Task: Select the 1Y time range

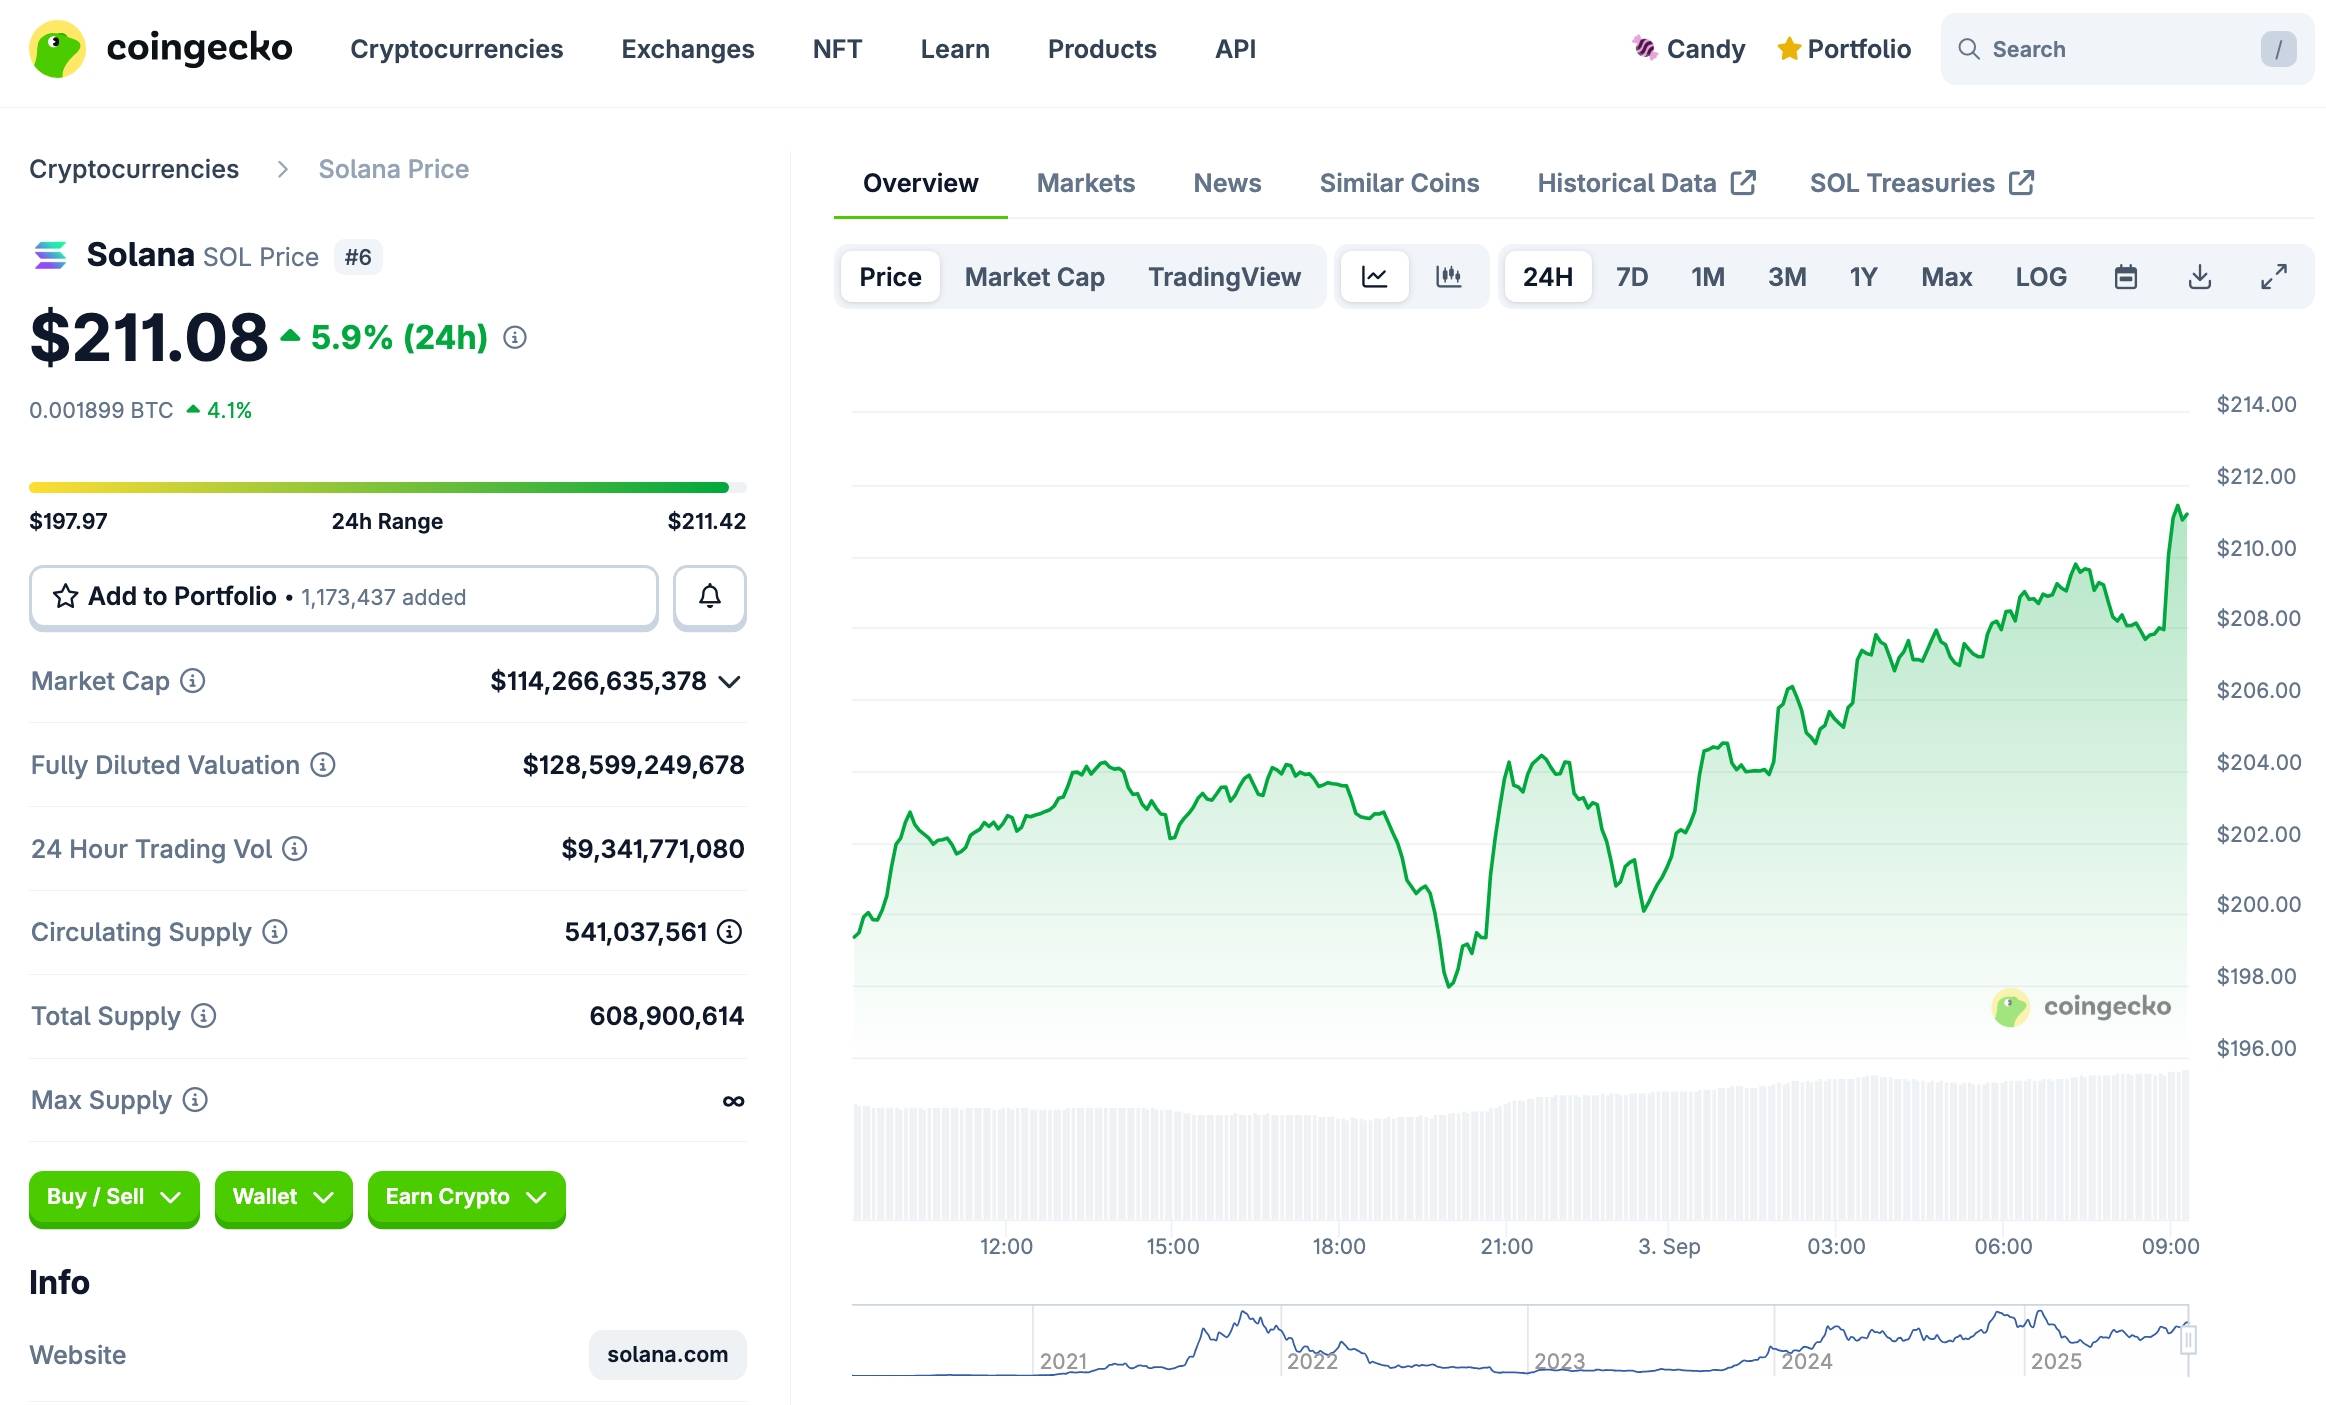Action: pyautogui.click(x=1863, y=277)
